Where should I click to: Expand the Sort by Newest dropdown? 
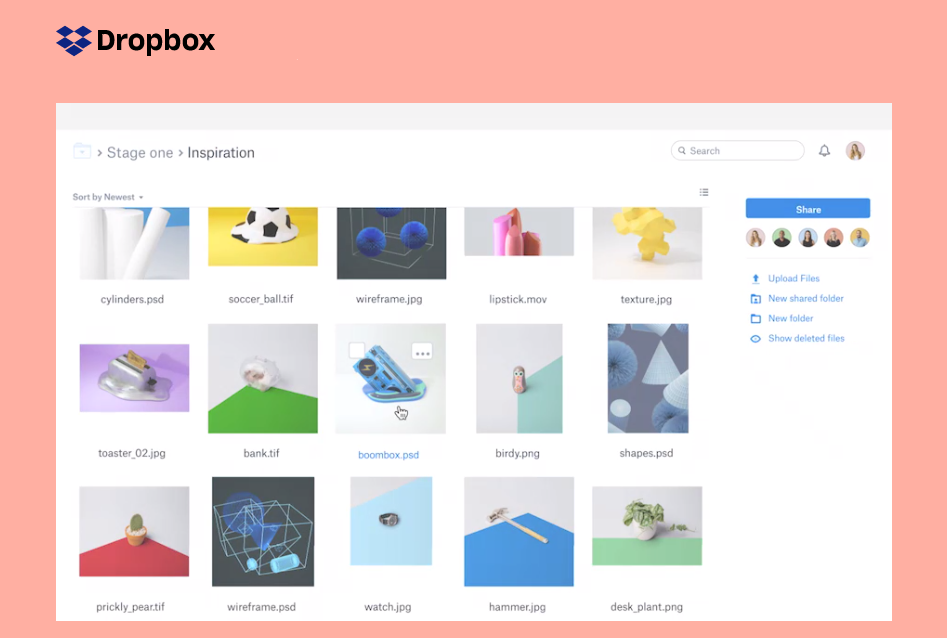[108, 197]
